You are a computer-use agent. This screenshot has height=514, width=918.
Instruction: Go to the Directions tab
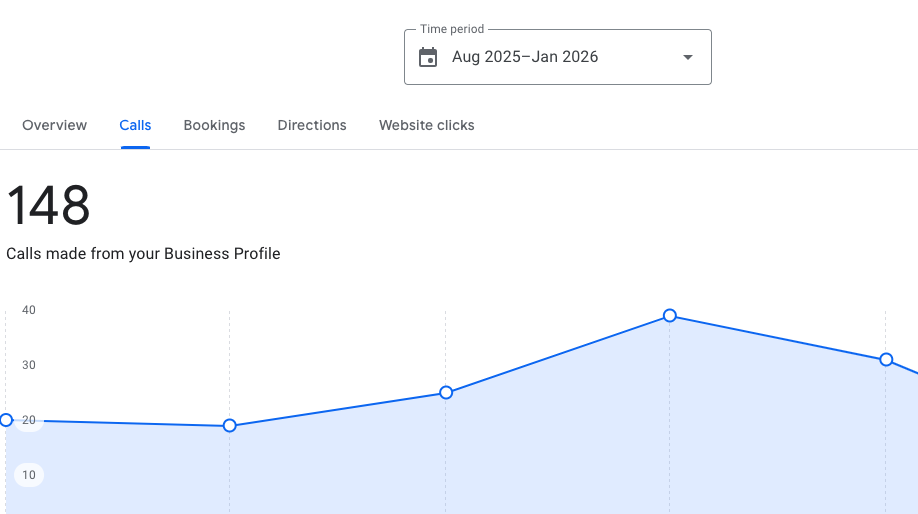(312, 125)
